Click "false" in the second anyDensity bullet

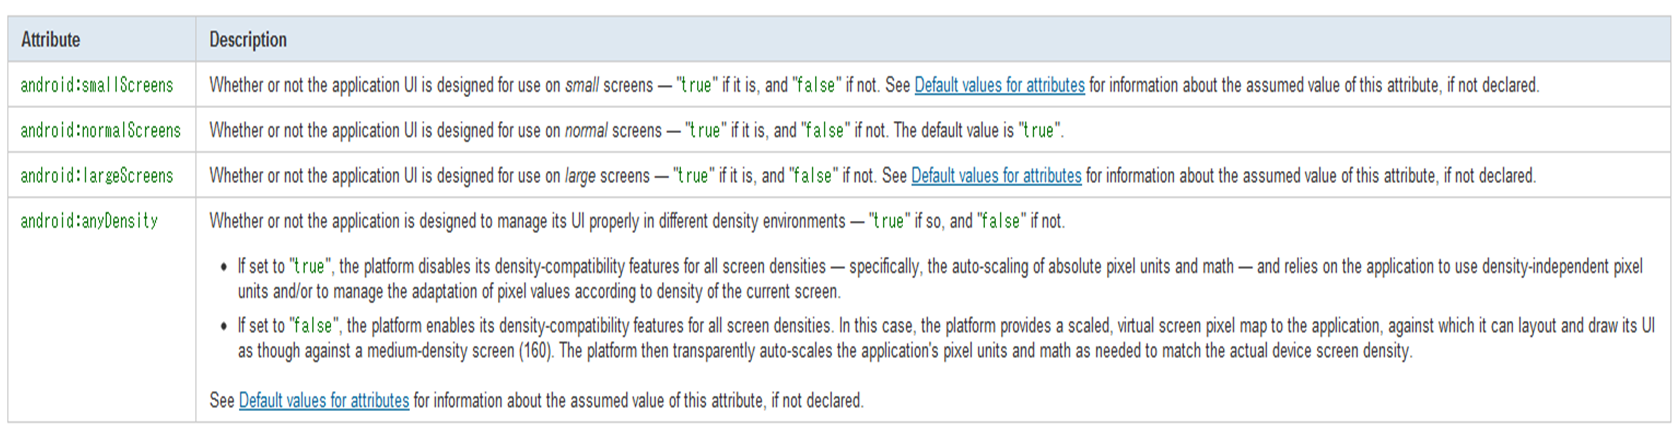click(313, 325)
